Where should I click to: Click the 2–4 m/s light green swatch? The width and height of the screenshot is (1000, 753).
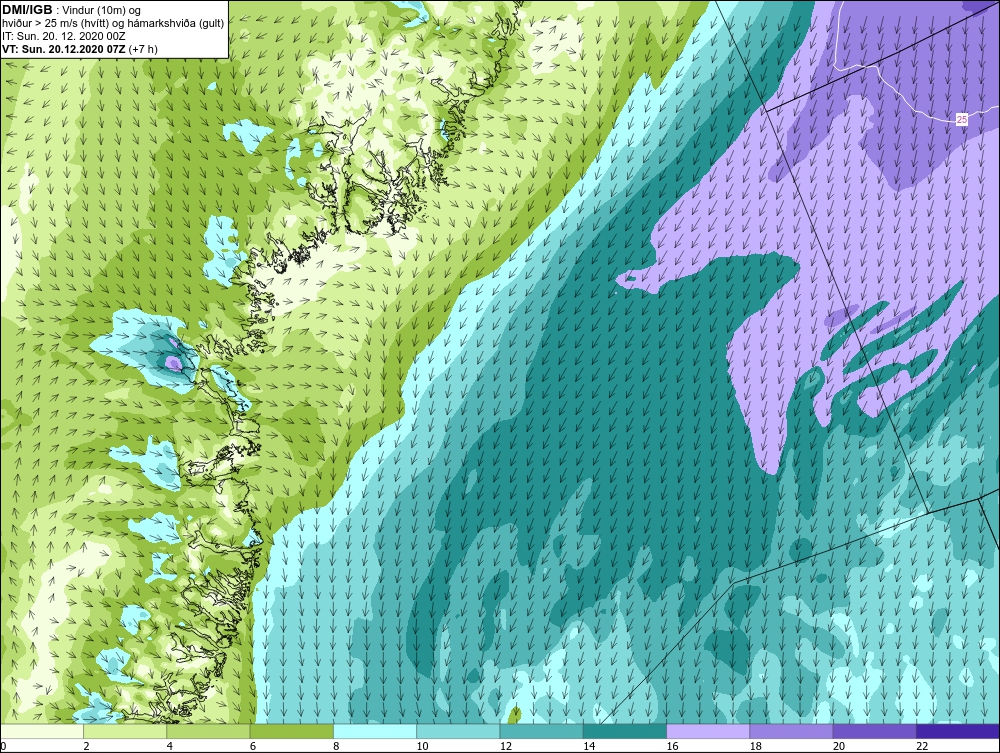coord(125,731)
